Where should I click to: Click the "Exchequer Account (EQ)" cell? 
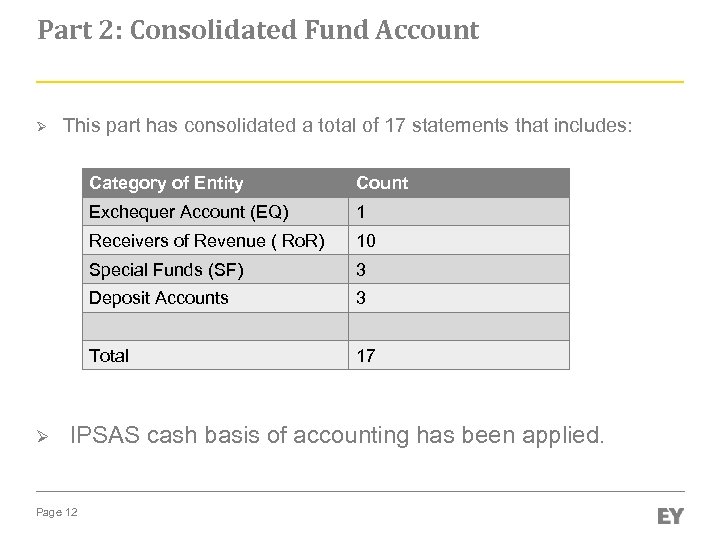pos(215,212)
